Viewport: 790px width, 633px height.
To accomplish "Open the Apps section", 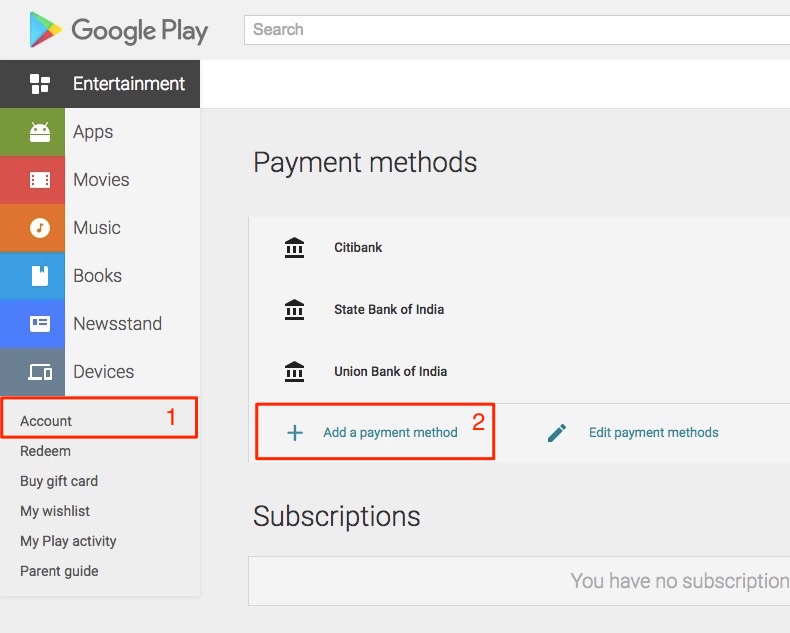I will (100, 132).
